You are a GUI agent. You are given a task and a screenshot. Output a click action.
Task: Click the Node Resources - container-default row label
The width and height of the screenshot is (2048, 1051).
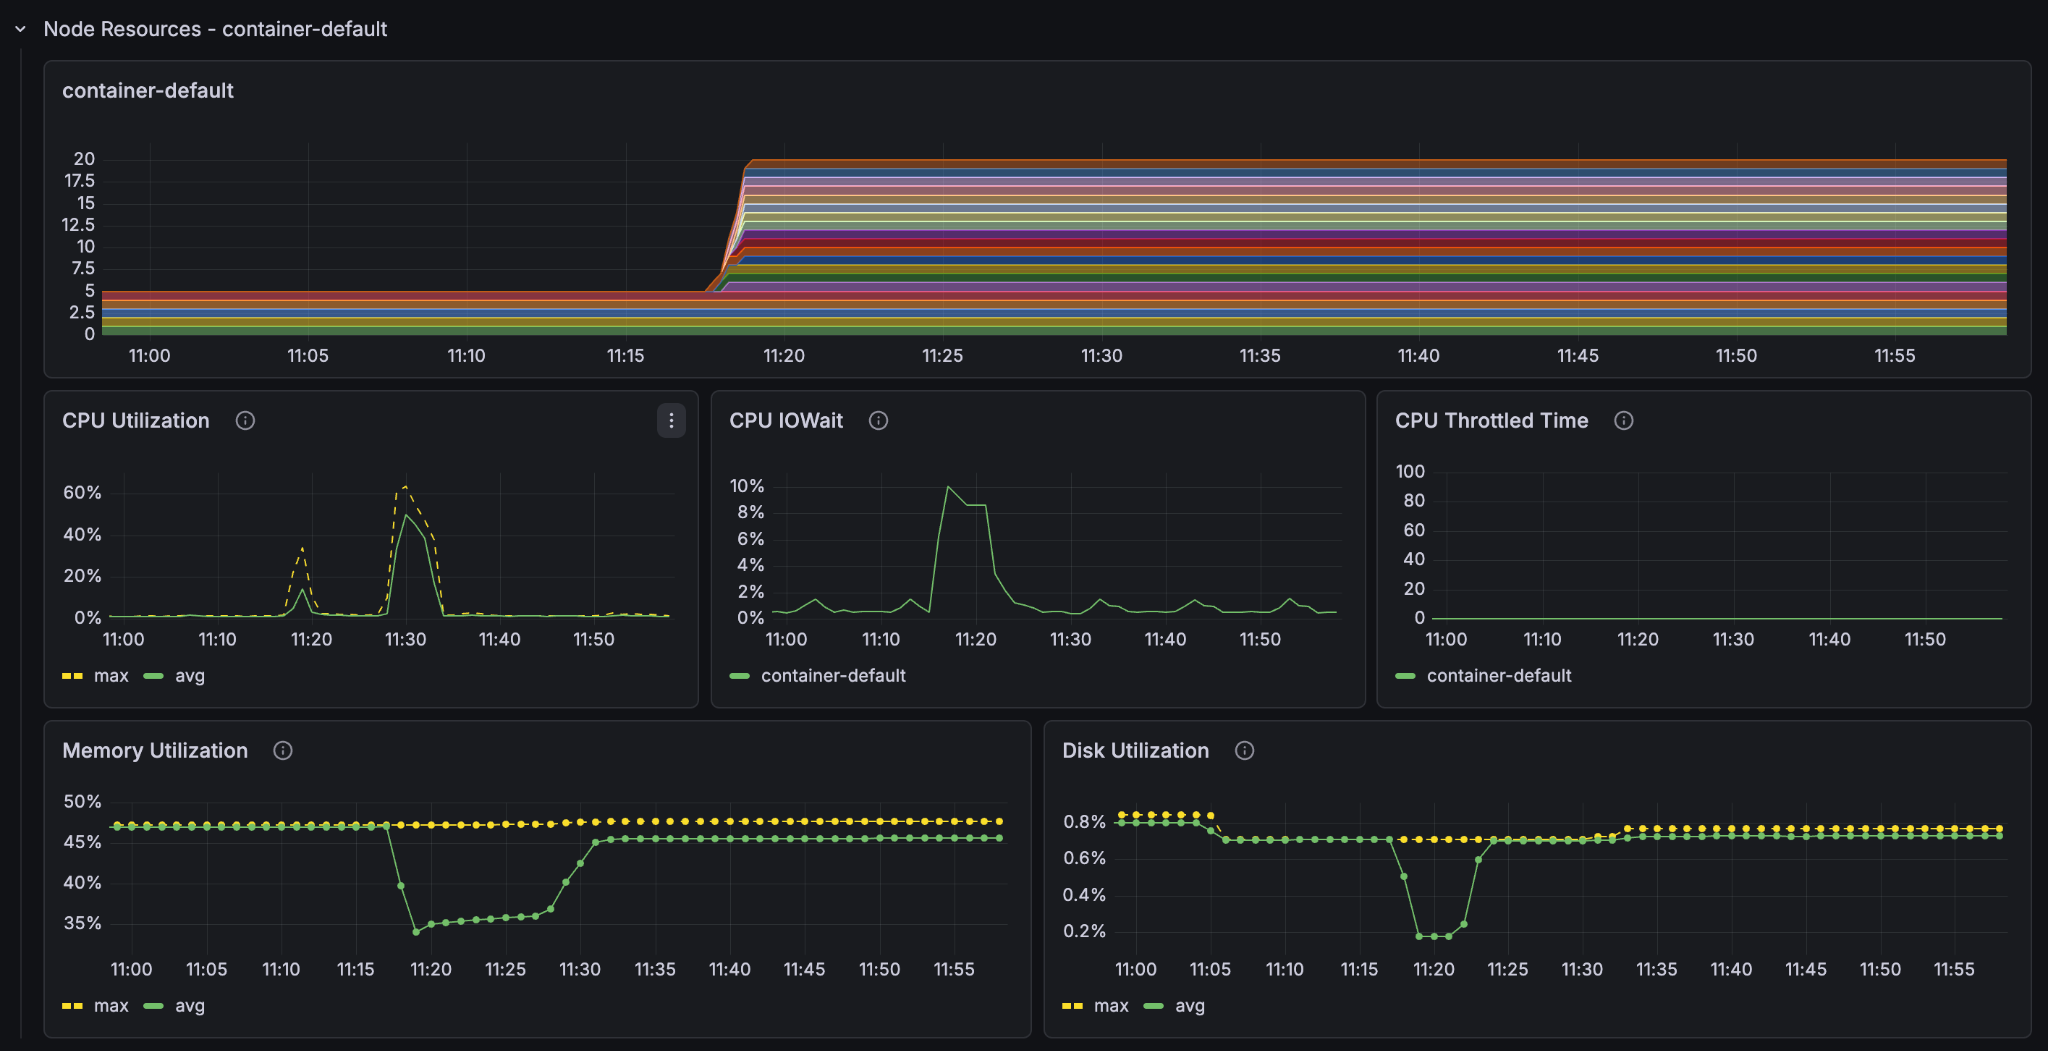(216, 29)
